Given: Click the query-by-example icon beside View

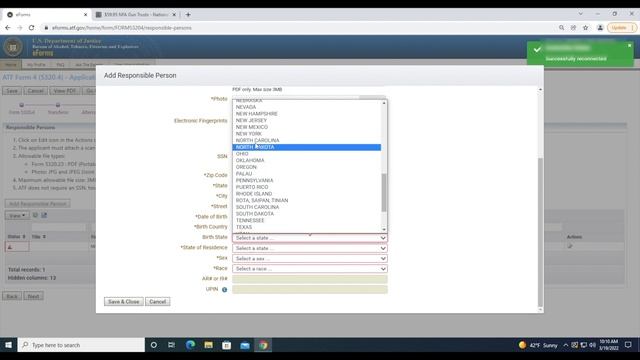Looking at the screenshot, I should point(35,215).
